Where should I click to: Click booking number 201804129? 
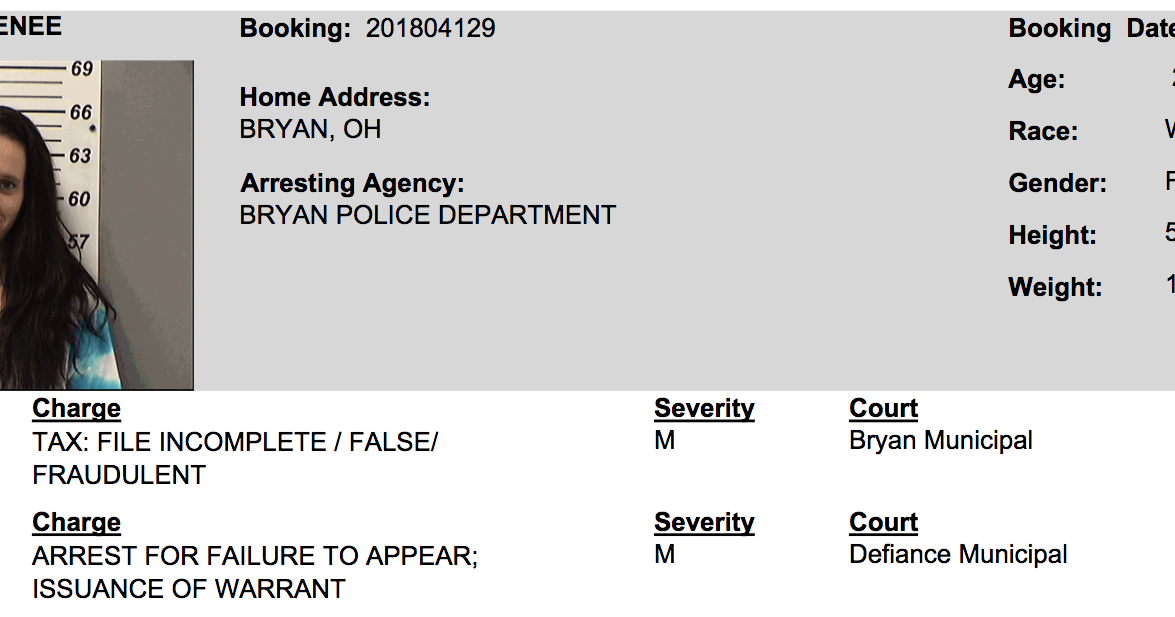coord(430,29)
